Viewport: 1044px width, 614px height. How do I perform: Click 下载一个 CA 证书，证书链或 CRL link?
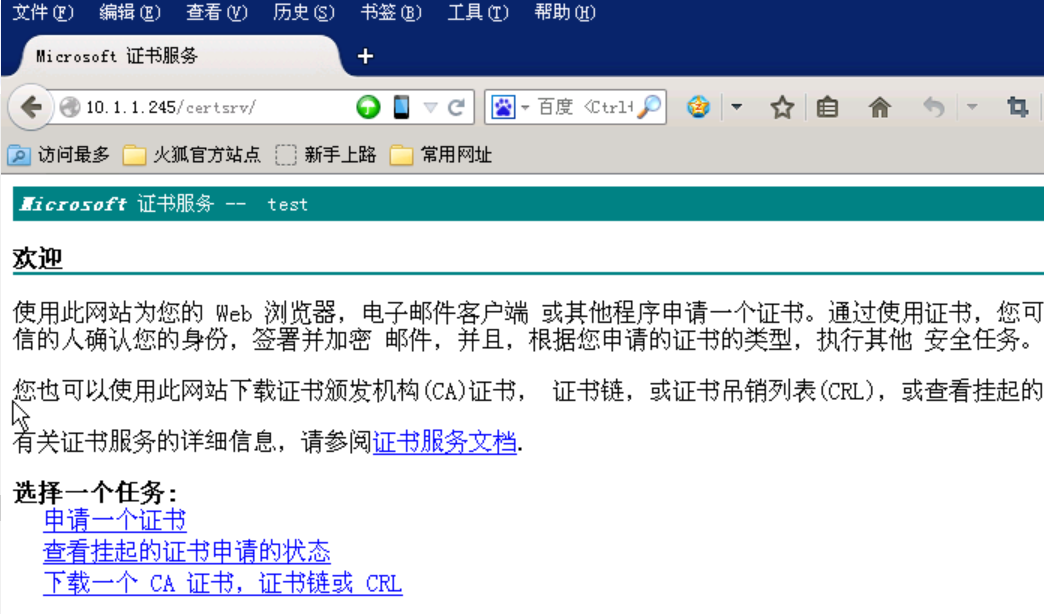click(222, 583)
